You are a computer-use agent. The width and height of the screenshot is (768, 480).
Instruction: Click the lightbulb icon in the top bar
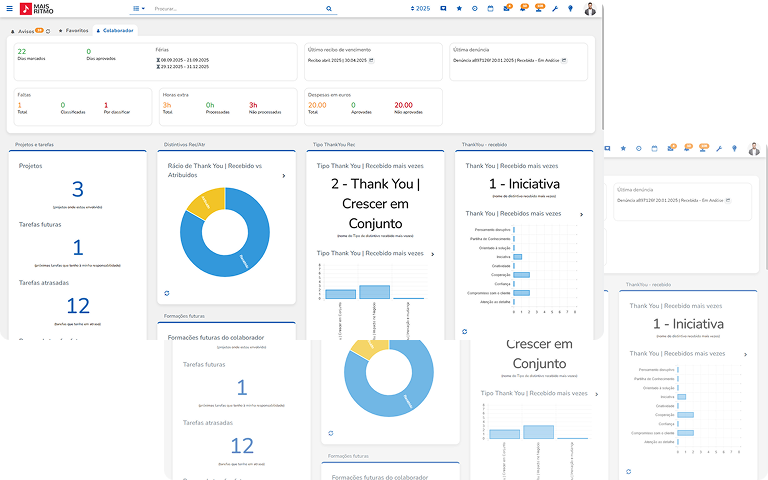pyautogui.click(x=570, y=8)
